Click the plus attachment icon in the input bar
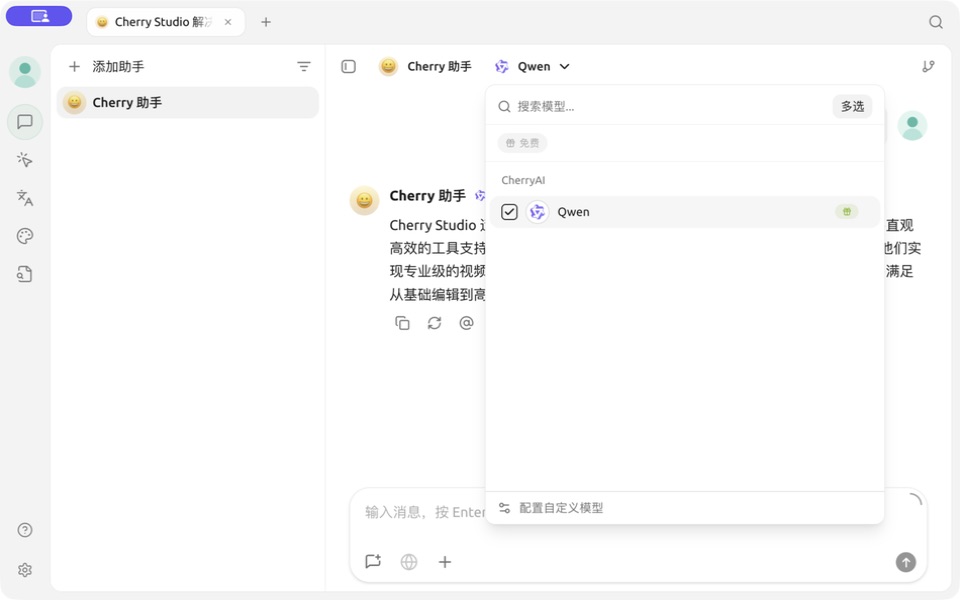 (445, 561)
